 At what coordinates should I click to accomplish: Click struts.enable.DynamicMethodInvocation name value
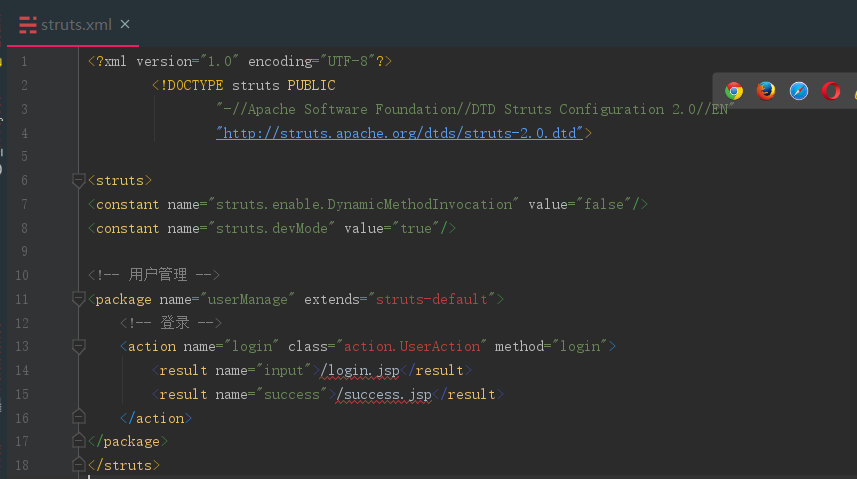[363, 204]
